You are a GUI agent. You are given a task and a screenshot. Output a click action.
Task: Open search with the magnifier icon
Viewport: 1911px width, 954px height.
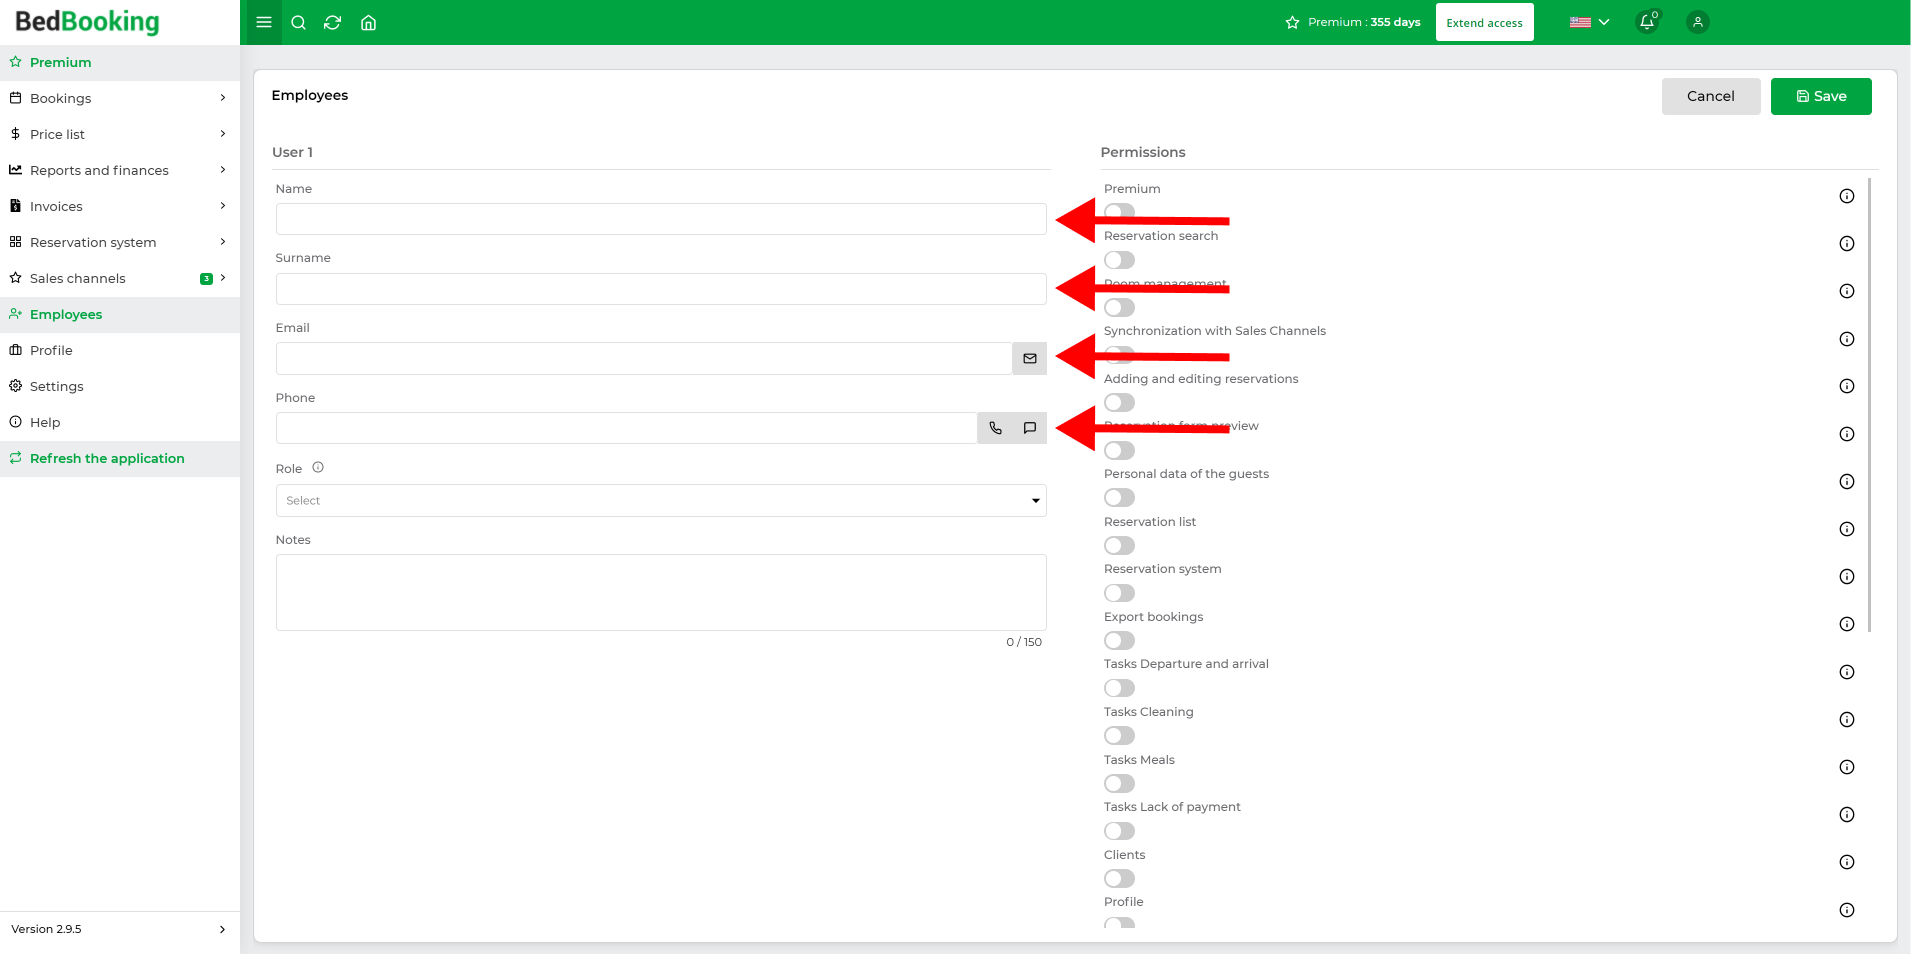pos(298,22)
